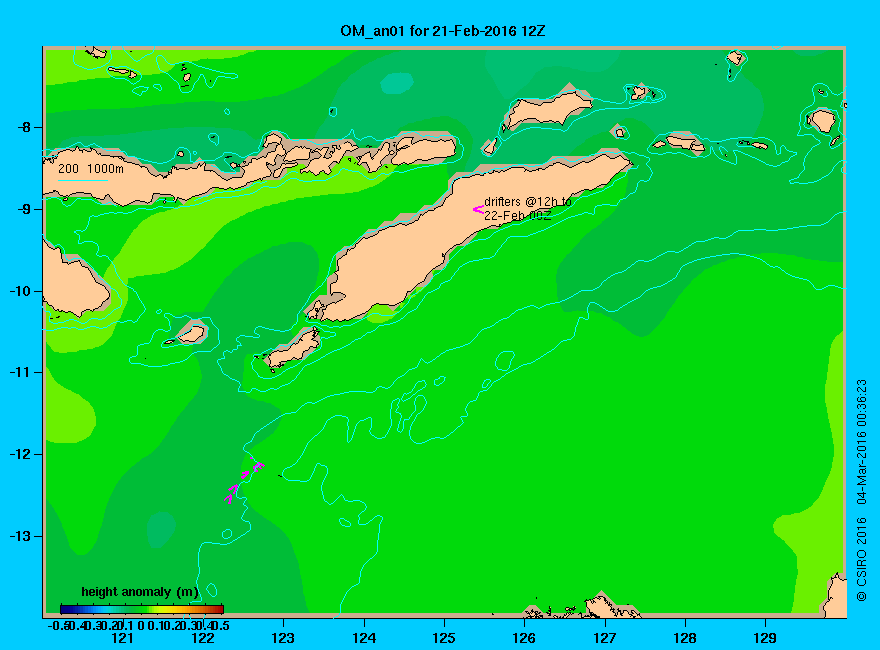Click the cyan contour legend line sample
Screen dimensions: 880x650
pos(82,180)
